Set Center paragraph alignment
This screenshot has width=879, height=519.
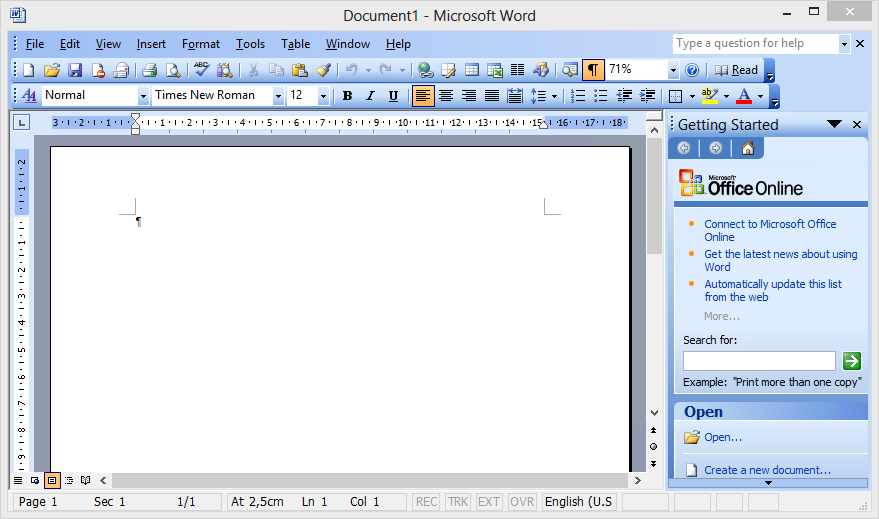tap(446, 96)
